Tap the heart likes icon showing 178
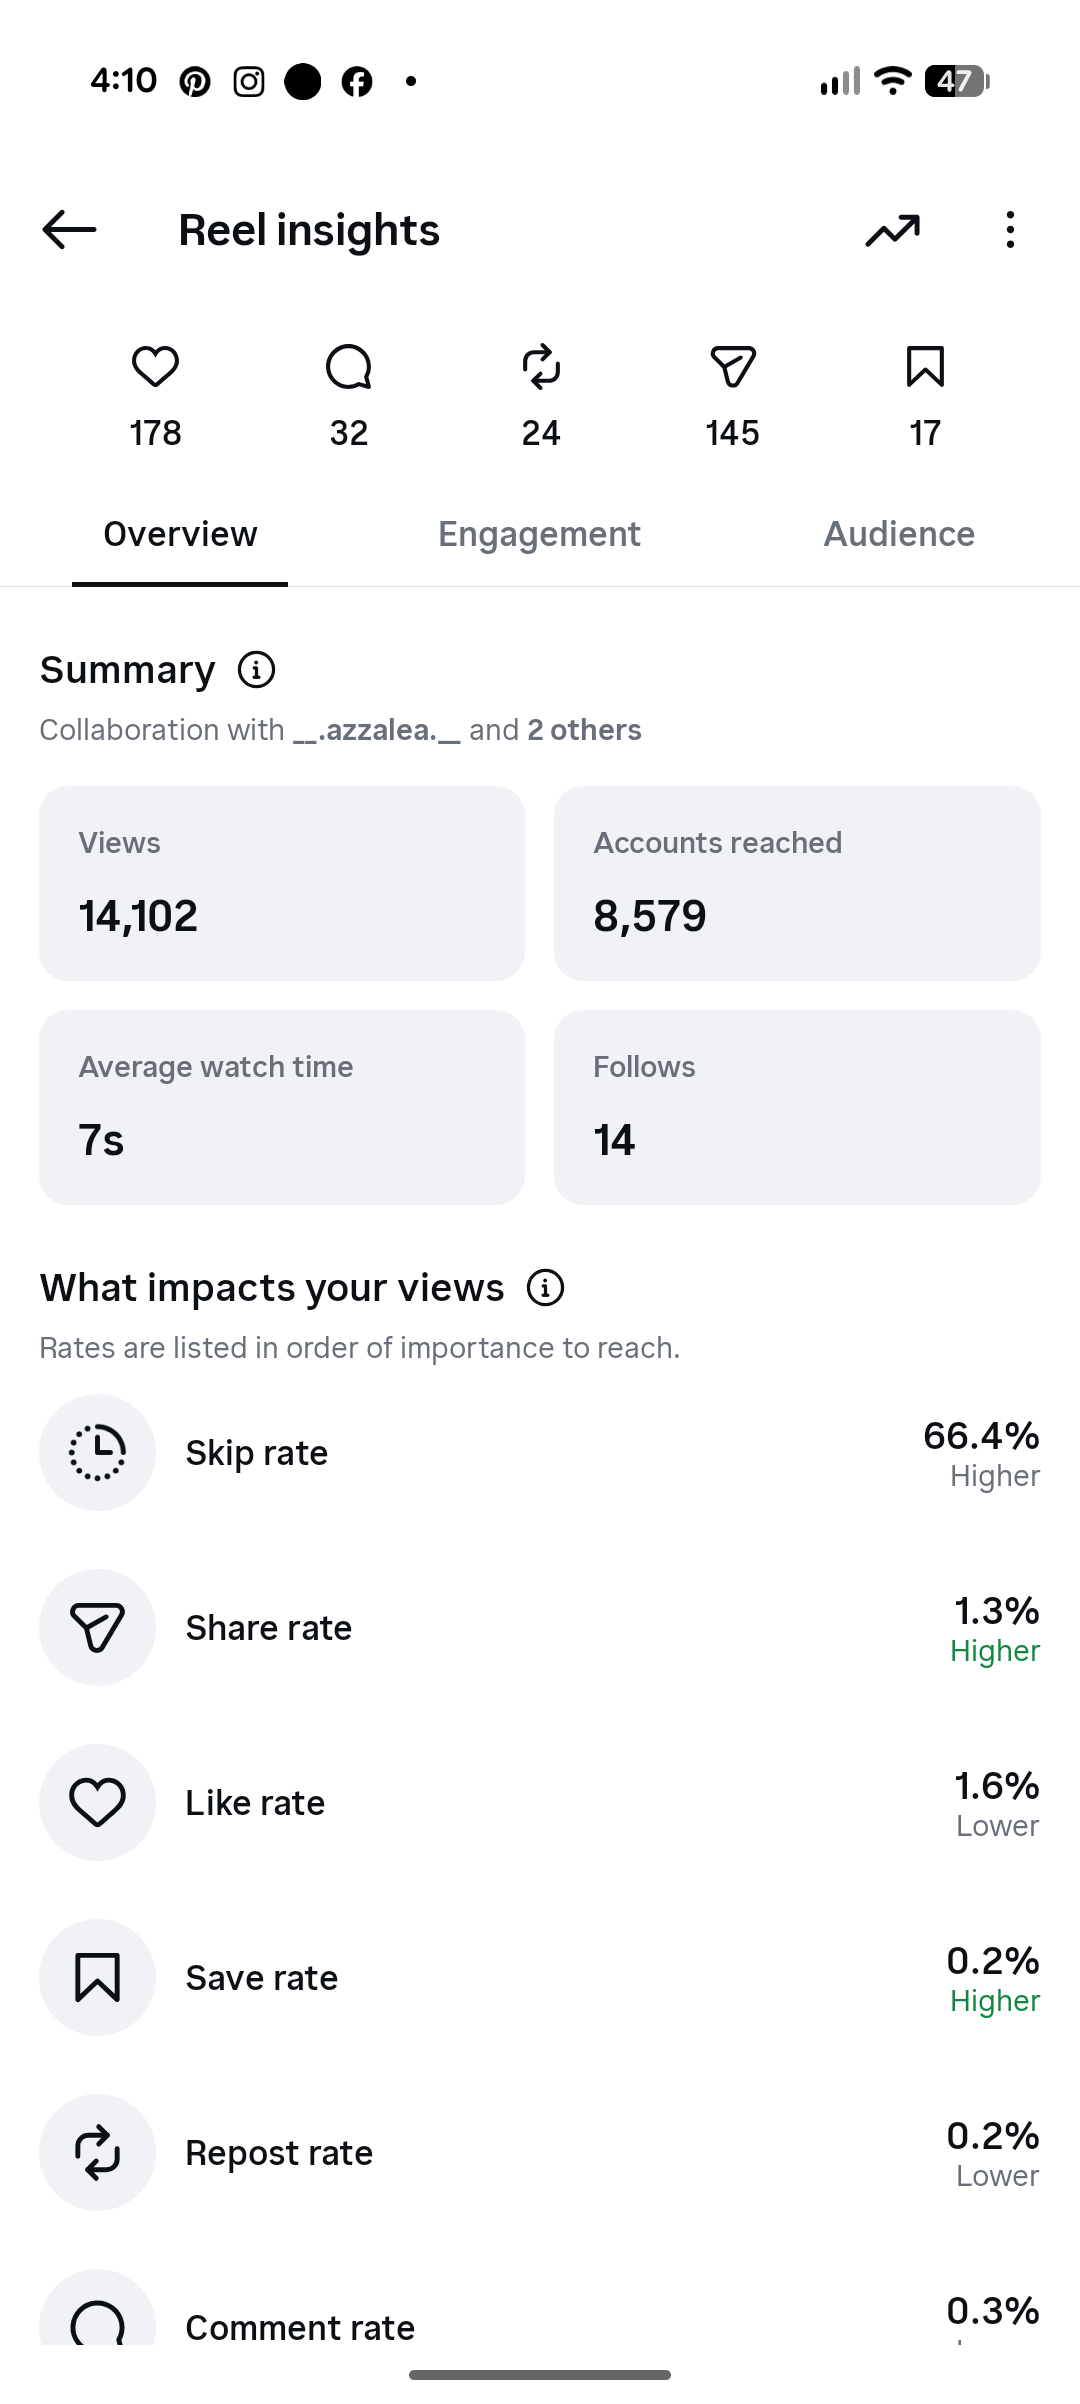The height and width of the screenshot is (2404, 1080). point(155,367)
